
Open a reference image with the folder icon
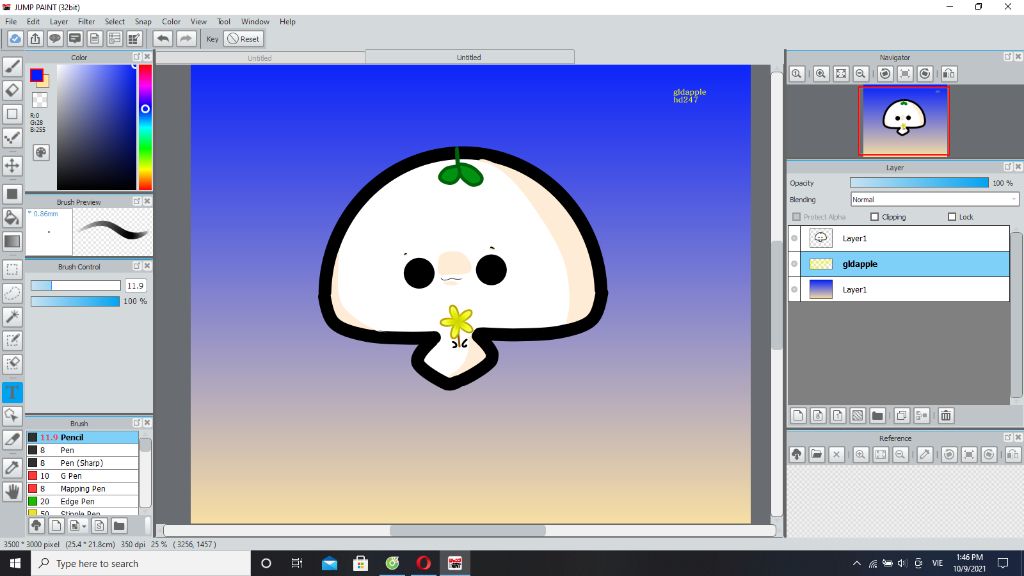click(816, 455)
